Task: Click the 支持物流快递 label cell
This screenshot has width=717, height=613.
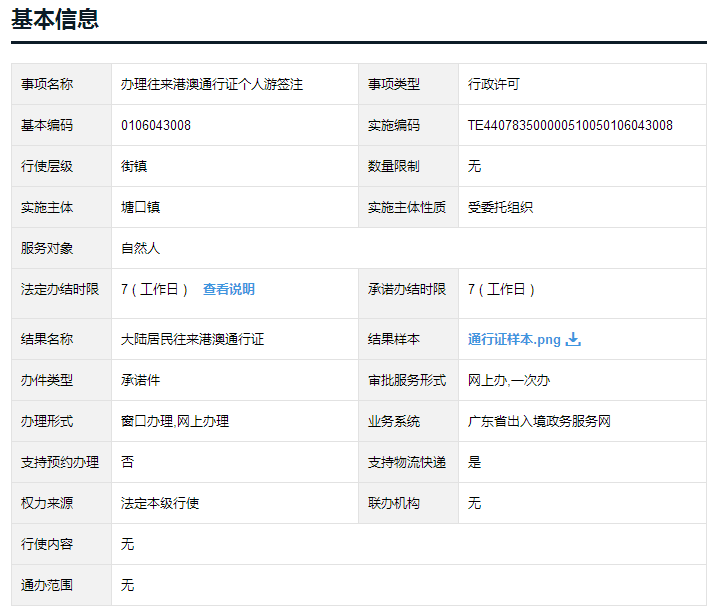Action: [x=407, y=462]
